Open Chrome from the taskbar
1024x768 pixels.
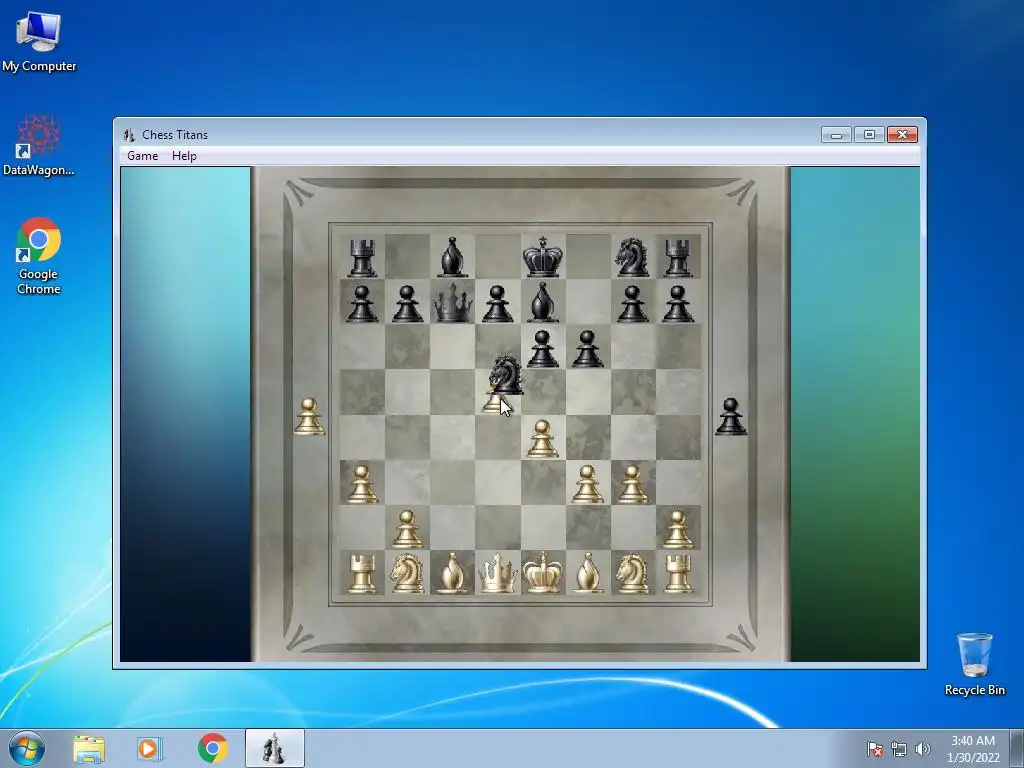[212, 749]
